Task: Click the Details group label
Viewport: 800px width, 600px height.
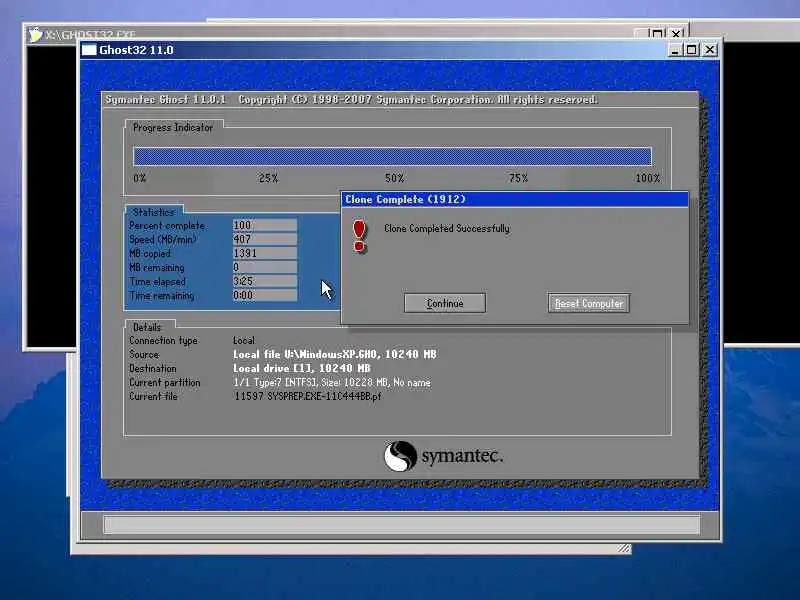Action: point(147,327)
